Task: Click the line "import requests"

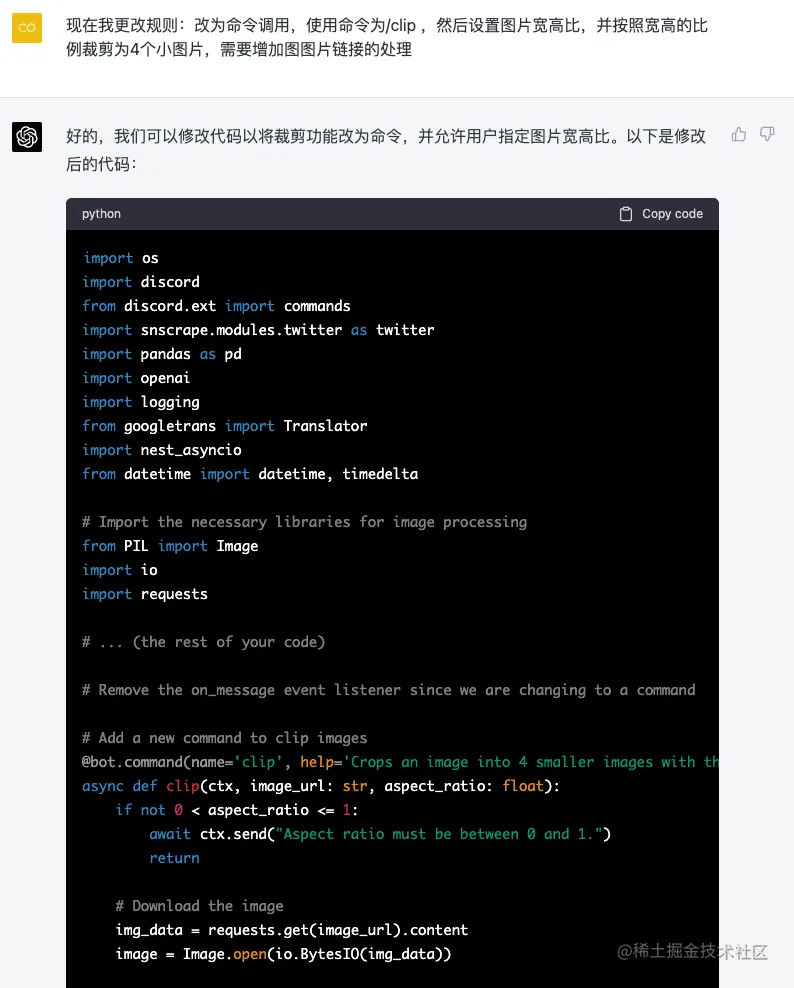Action: click(145, 594)
